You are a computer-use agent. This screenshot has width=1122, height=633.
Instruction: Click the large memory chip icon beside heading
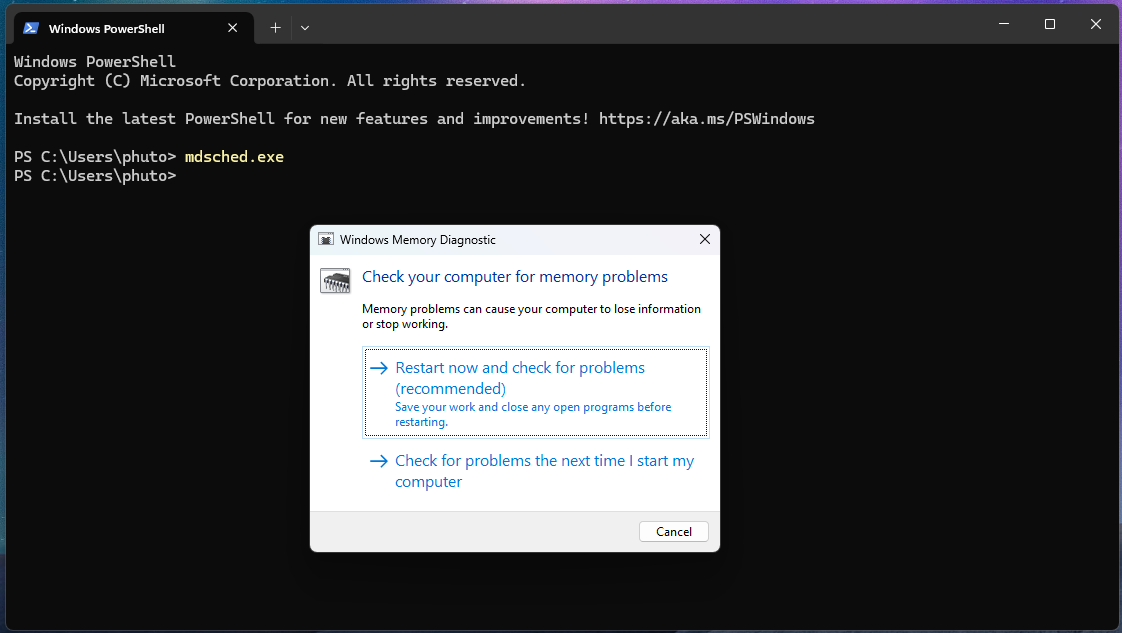coord(335,281)
